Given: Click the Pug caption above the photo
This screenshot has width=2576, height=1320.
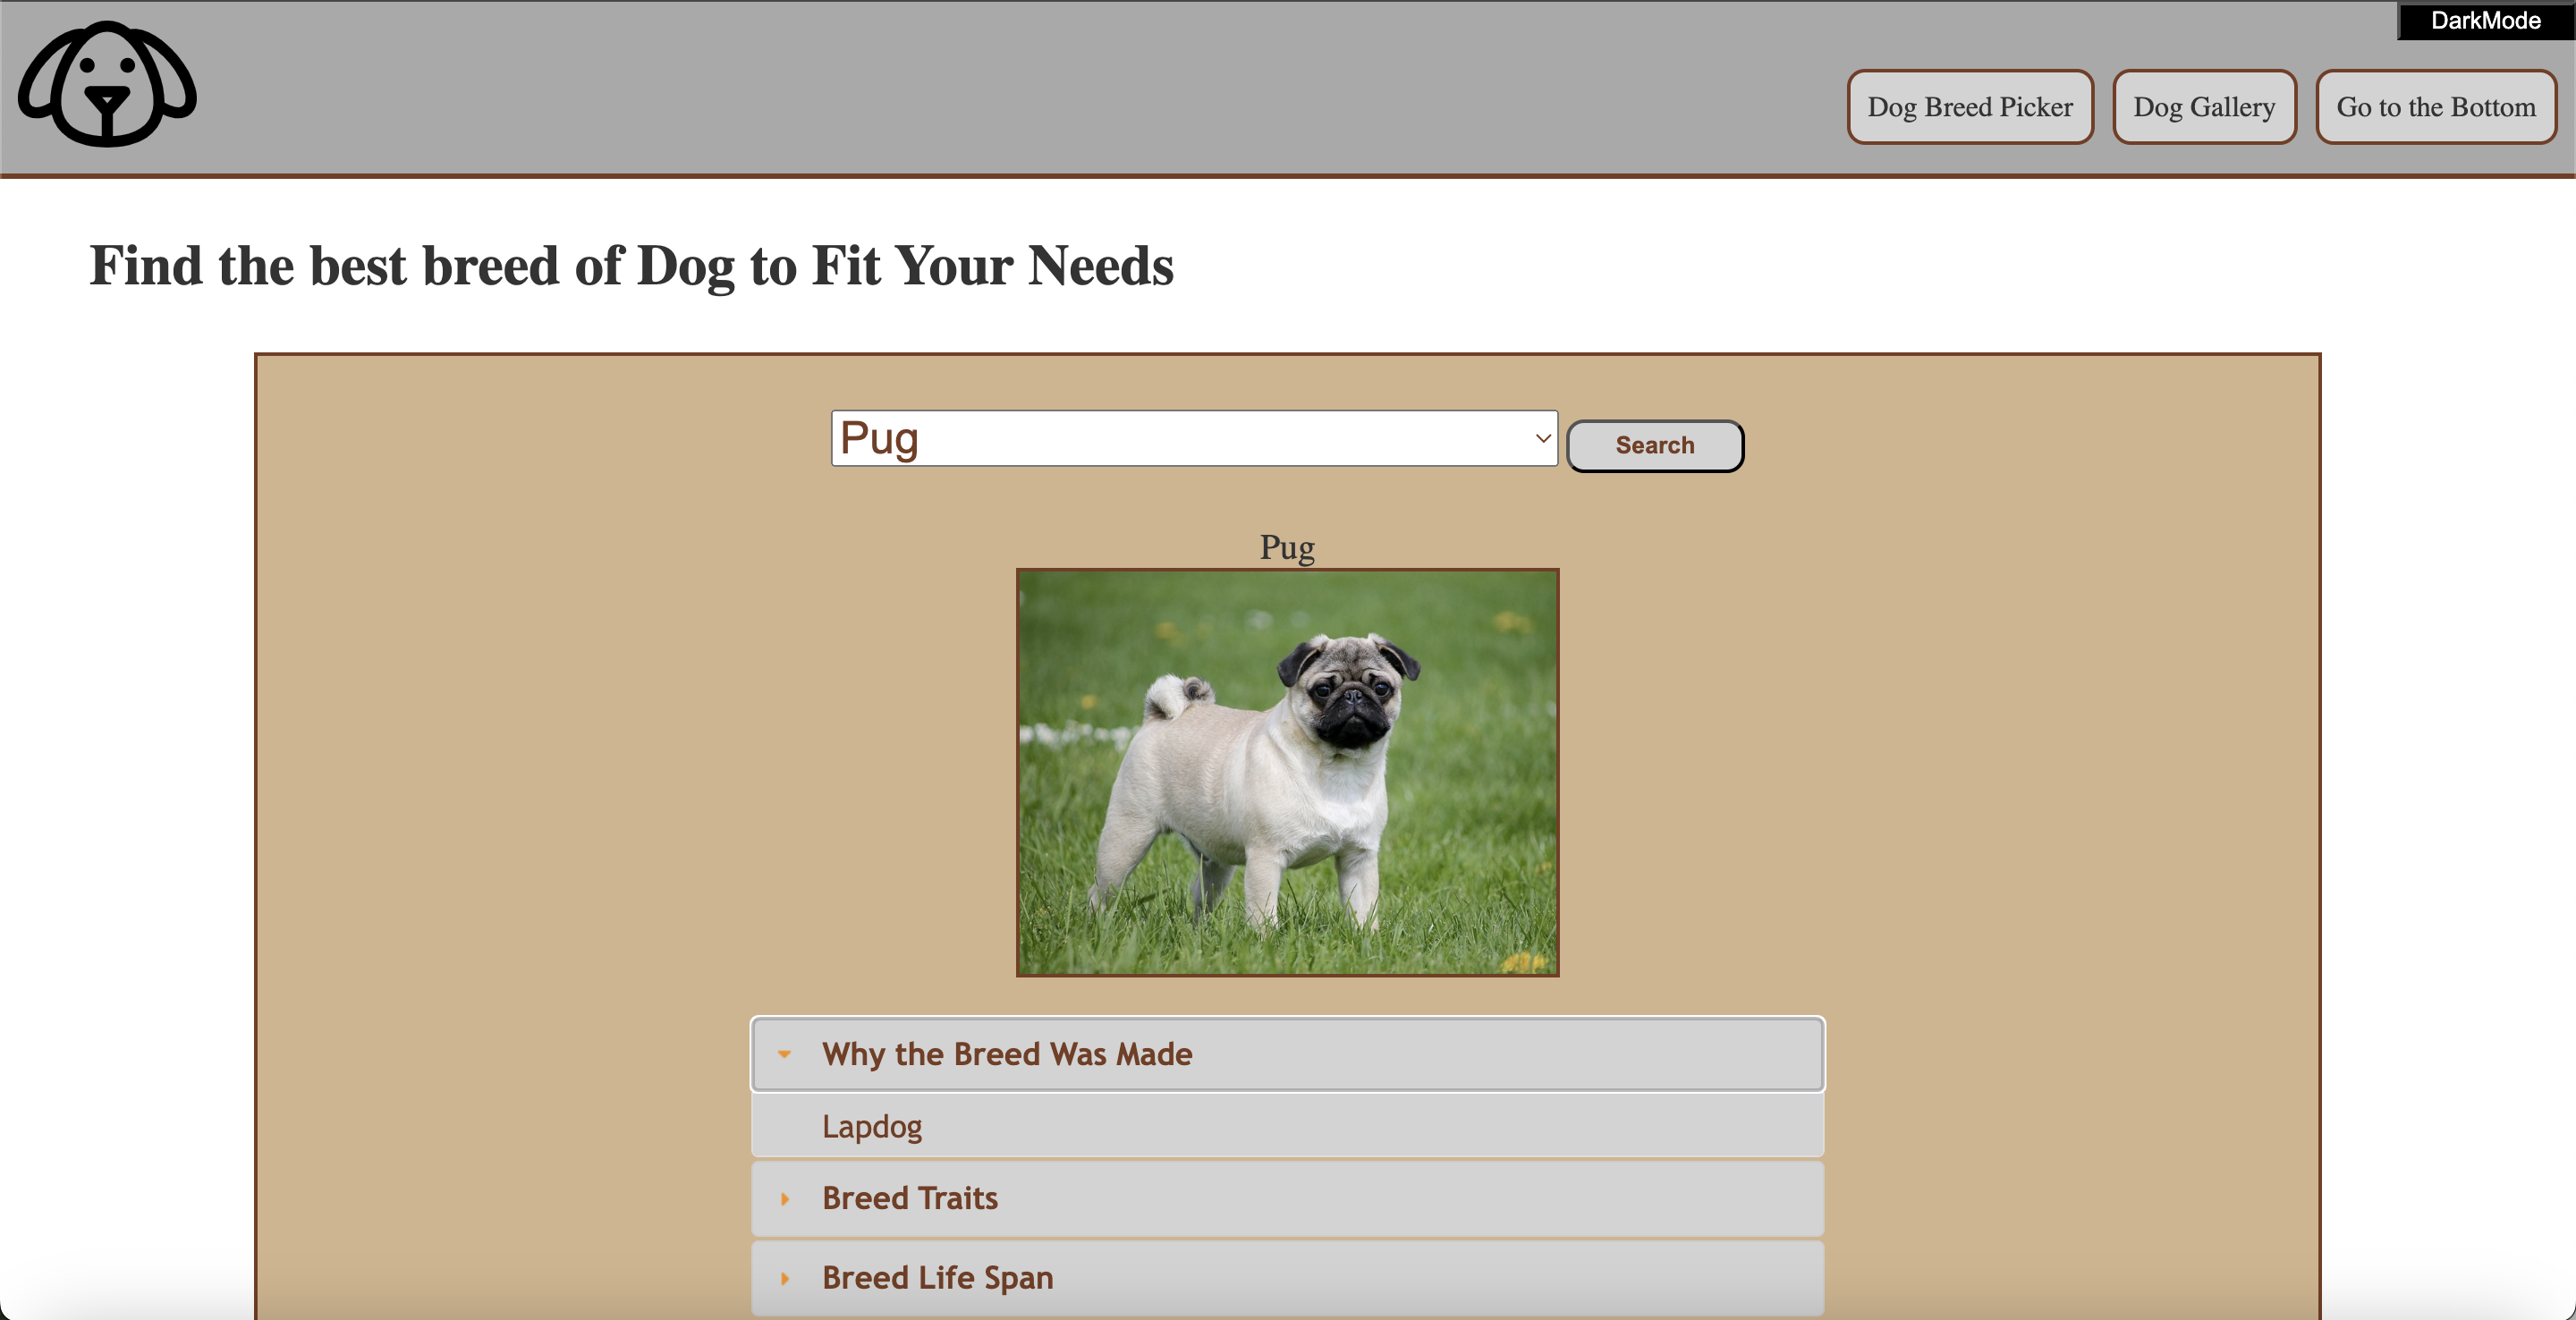Looking at the screenshot, I should pos(1287,547).
